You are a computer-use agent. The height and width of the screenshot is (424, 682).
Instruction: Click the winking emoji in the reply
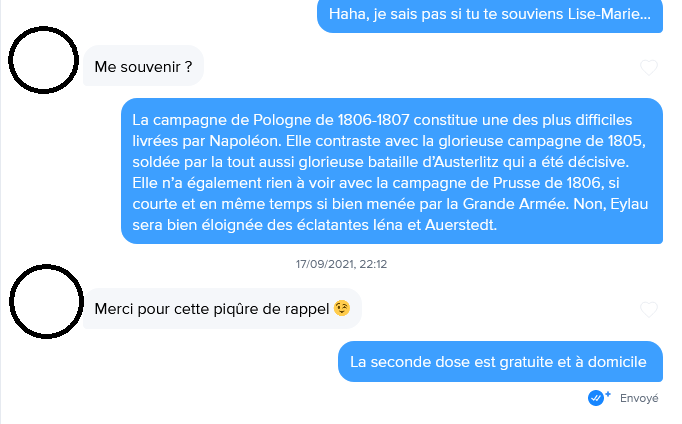coord(341,309)
